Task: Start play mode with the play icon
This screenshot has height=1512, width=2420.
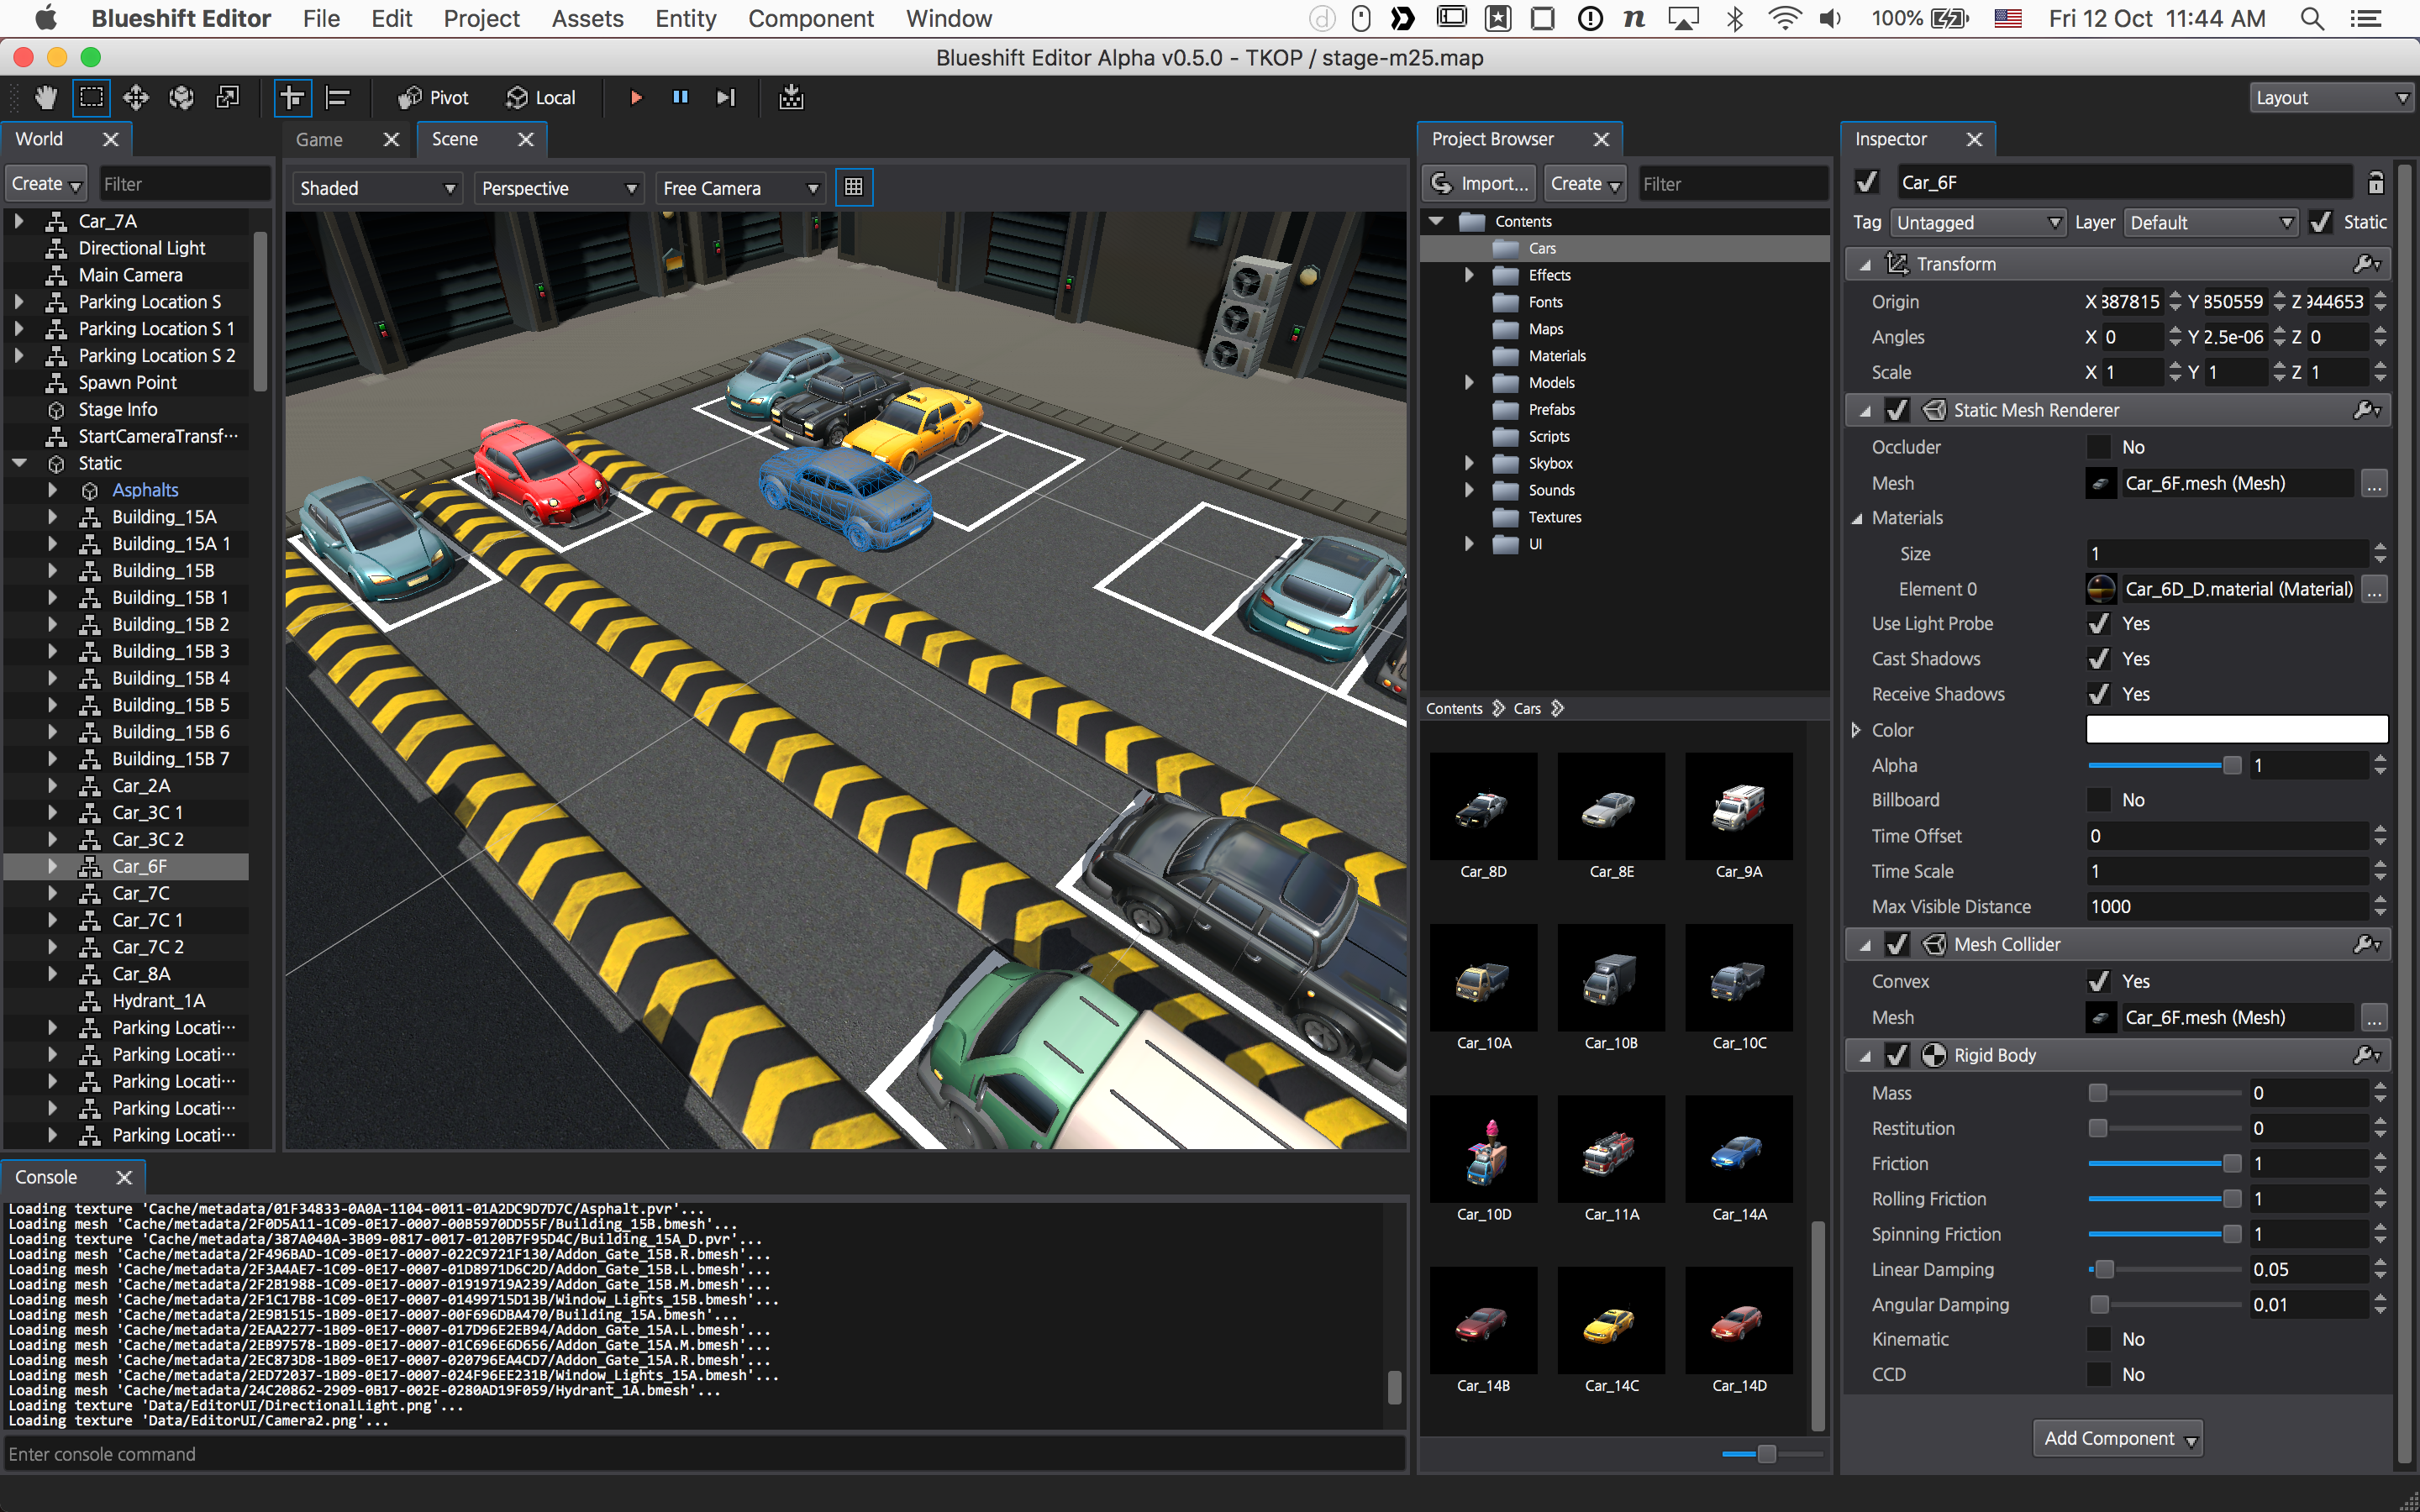Action: [636, 97]
